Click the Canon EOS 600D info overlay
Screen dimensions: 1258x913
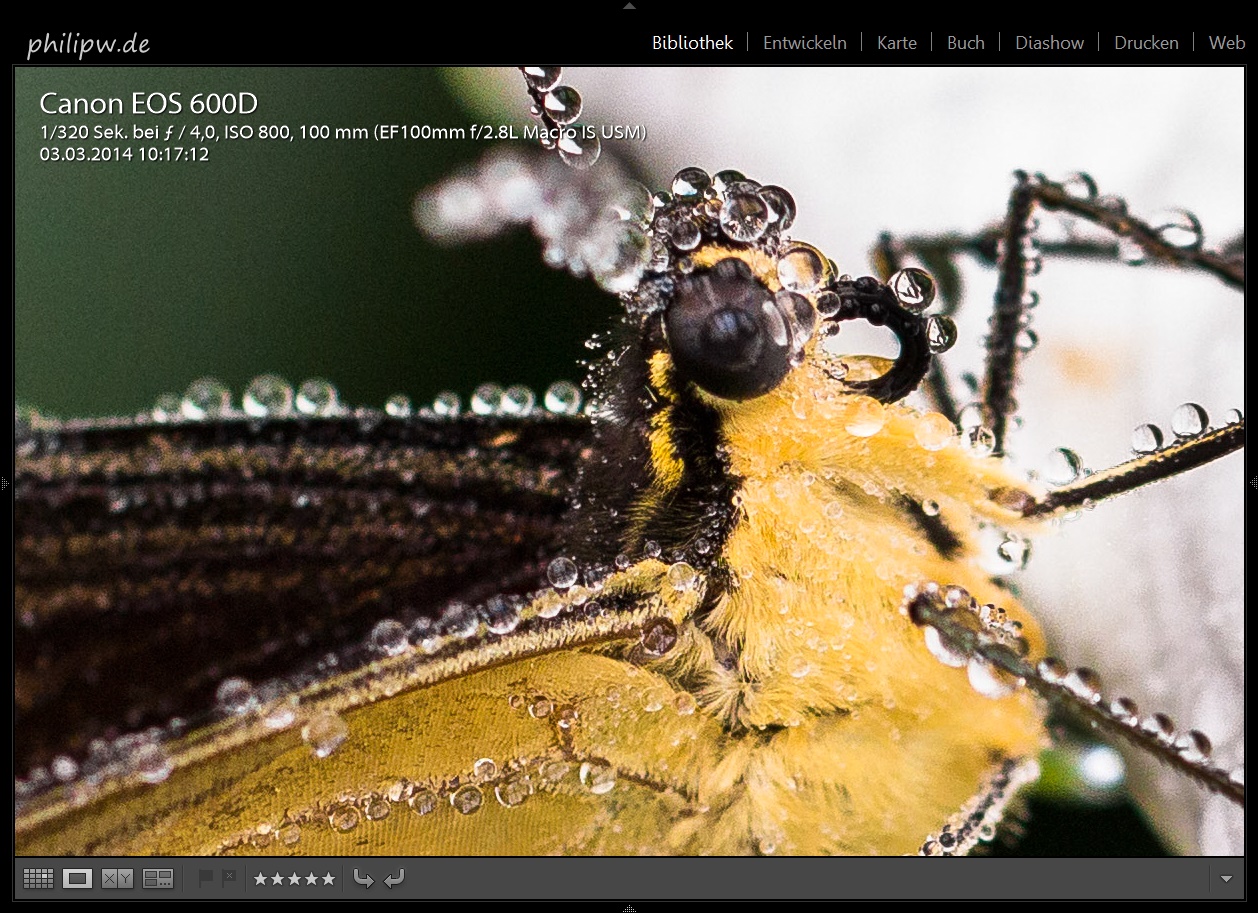[148, 103]
